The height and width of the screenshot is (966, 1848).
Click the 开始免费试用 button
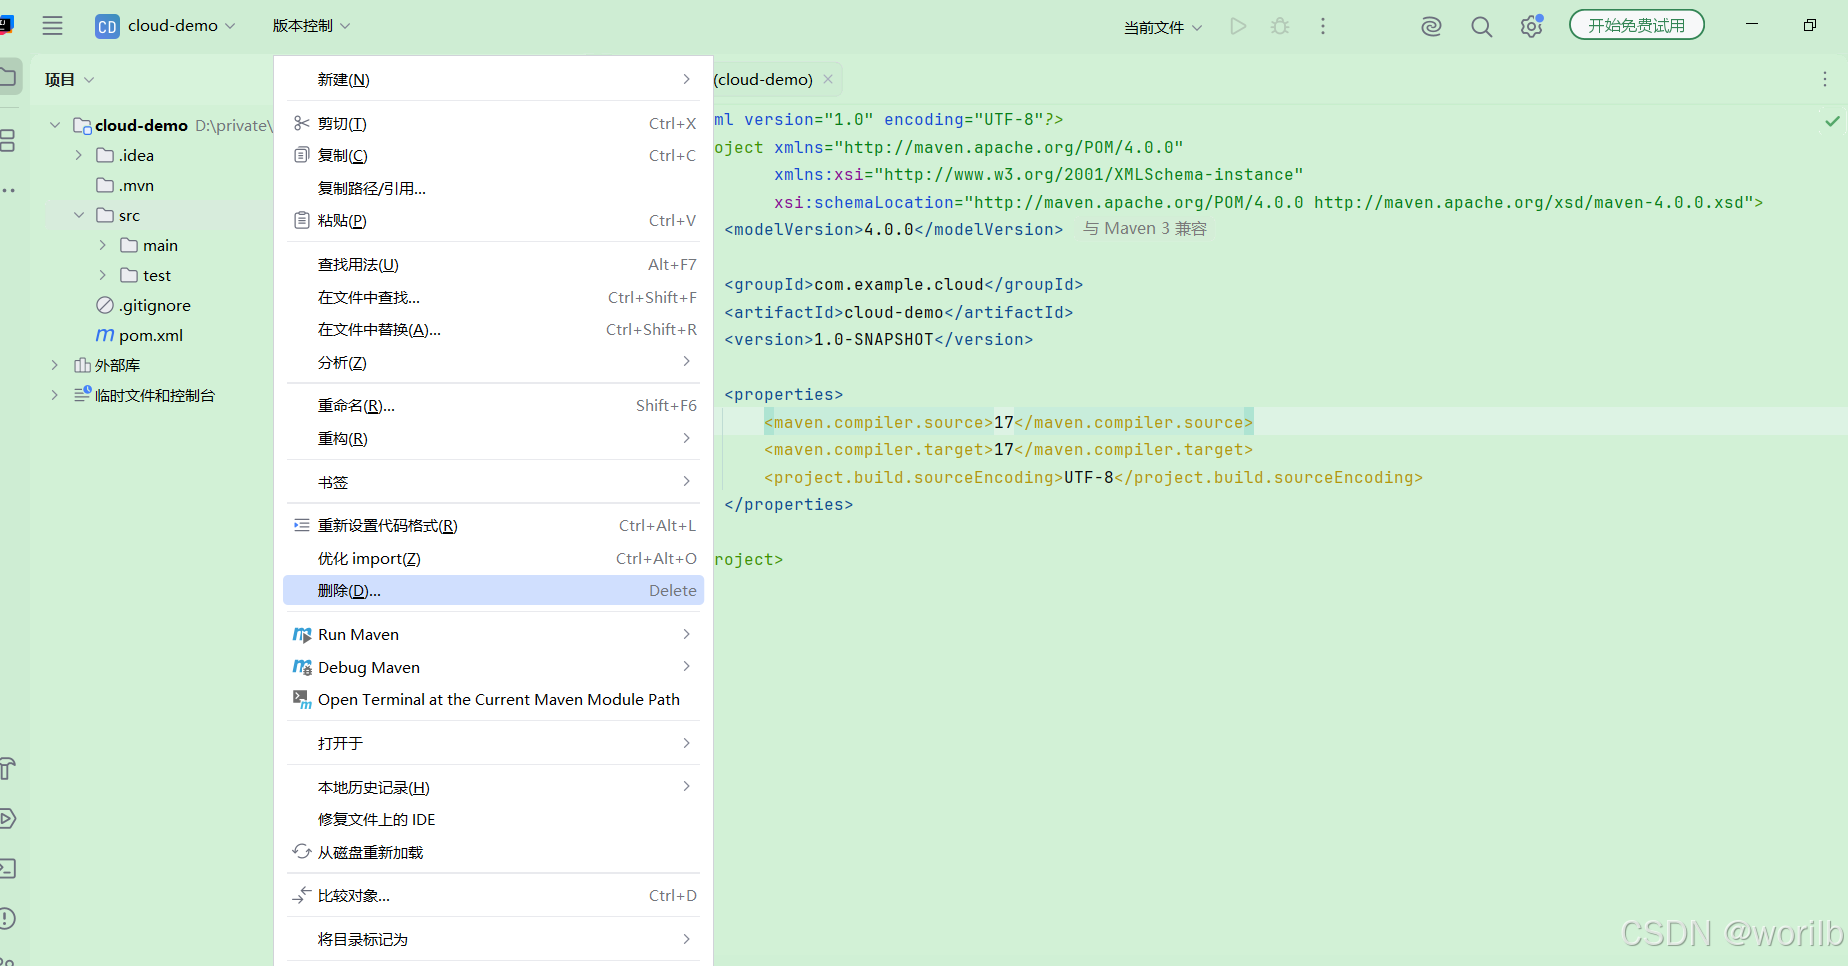tap(1636, 25)
